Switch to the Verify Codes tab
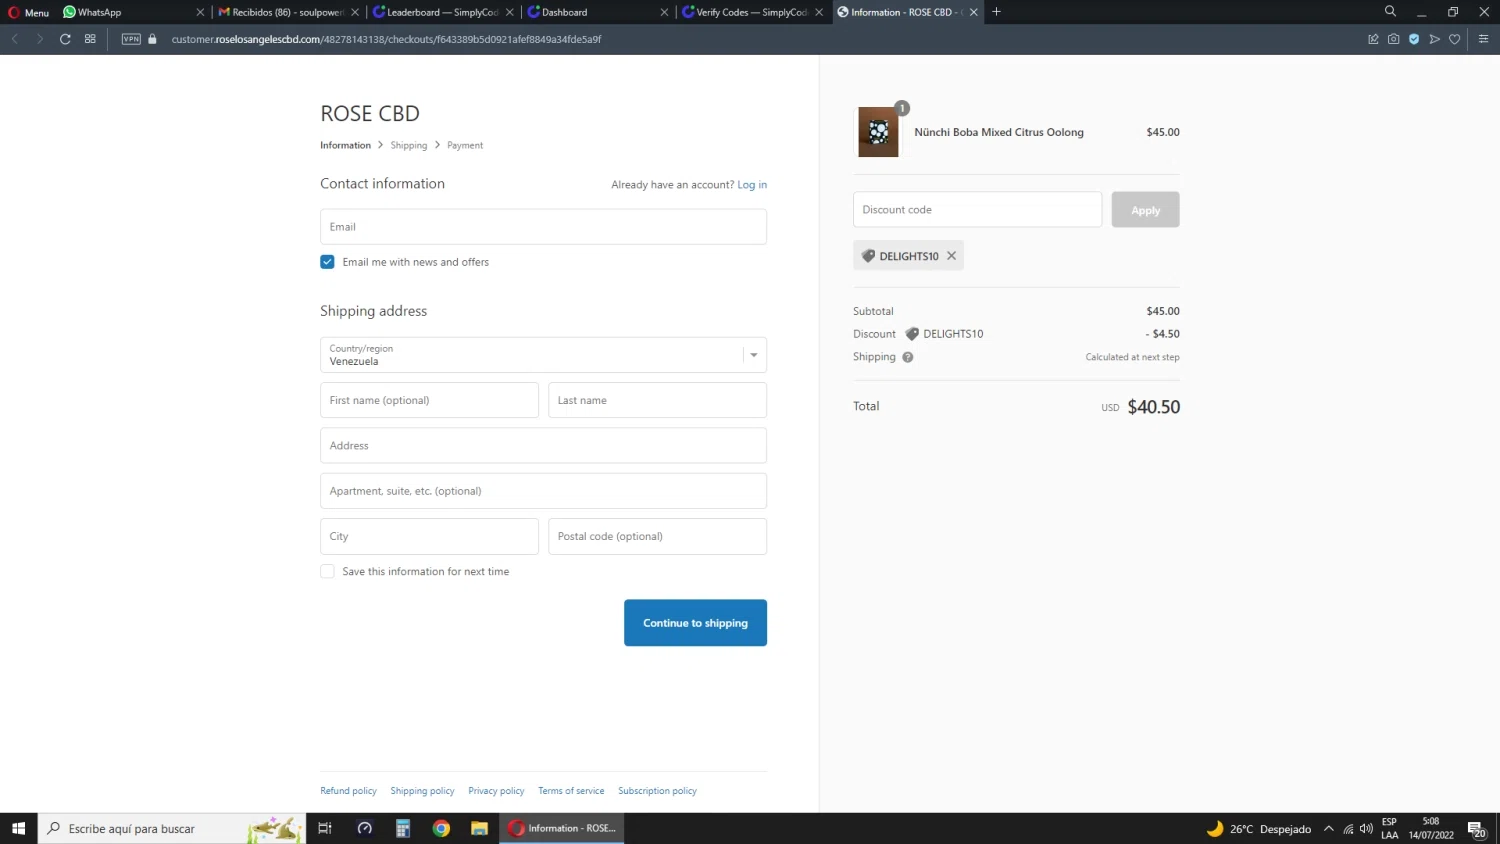1500x844 pixels. [x=752, y=12]
